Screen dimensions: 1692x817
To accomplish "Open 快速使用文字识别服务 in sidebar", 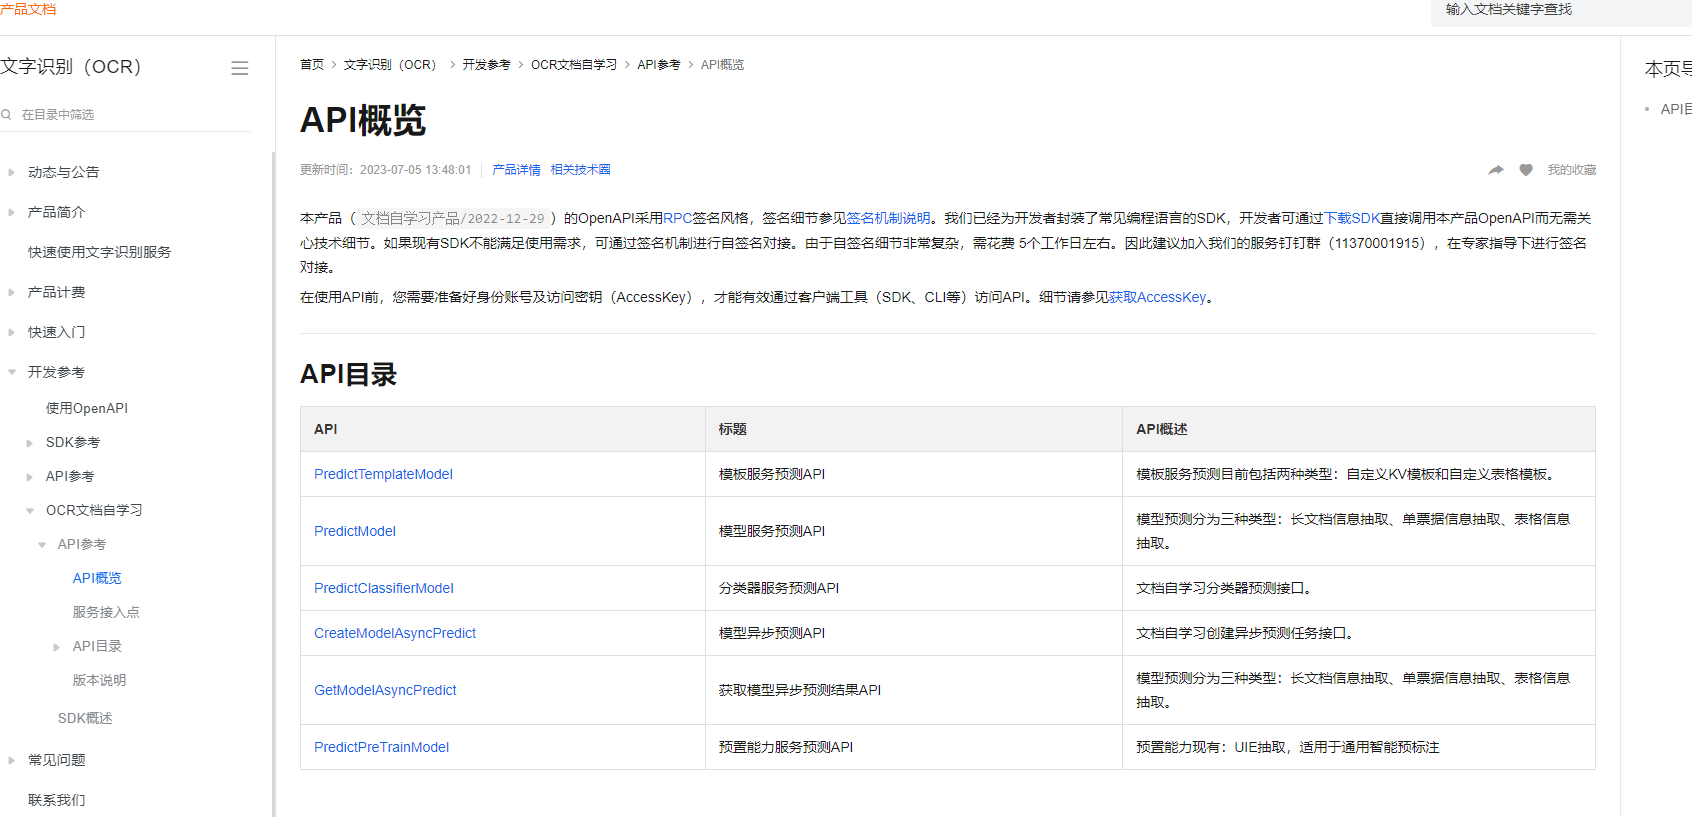I will (99, 252).
